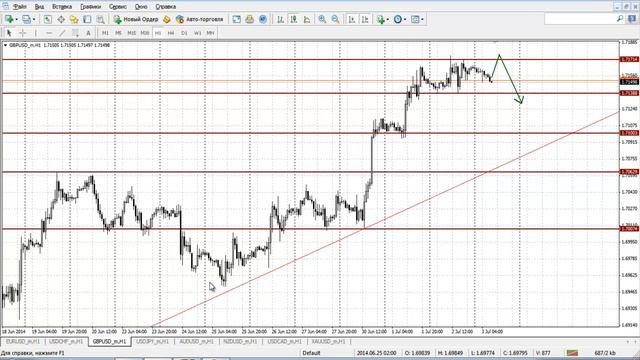This screenshot has width=640, height=360.
Task: Switch chart to full screen icon
Action: [236, 19]
